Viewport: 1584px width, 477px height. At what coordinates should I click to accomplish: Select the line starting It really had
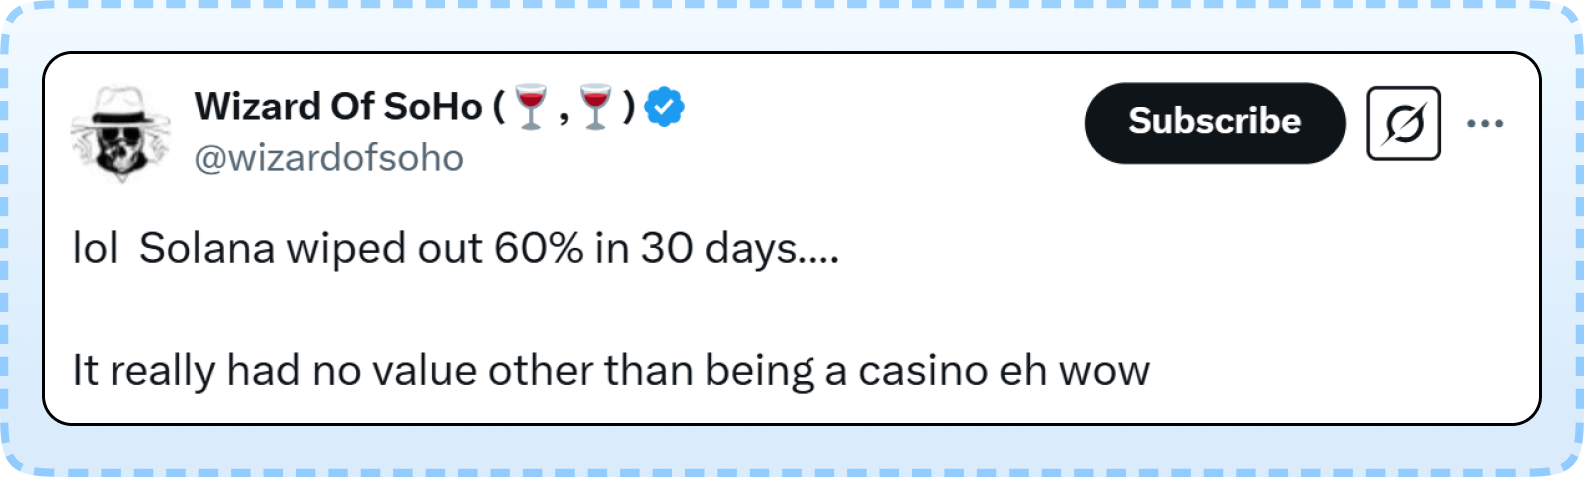click(611, 371)
